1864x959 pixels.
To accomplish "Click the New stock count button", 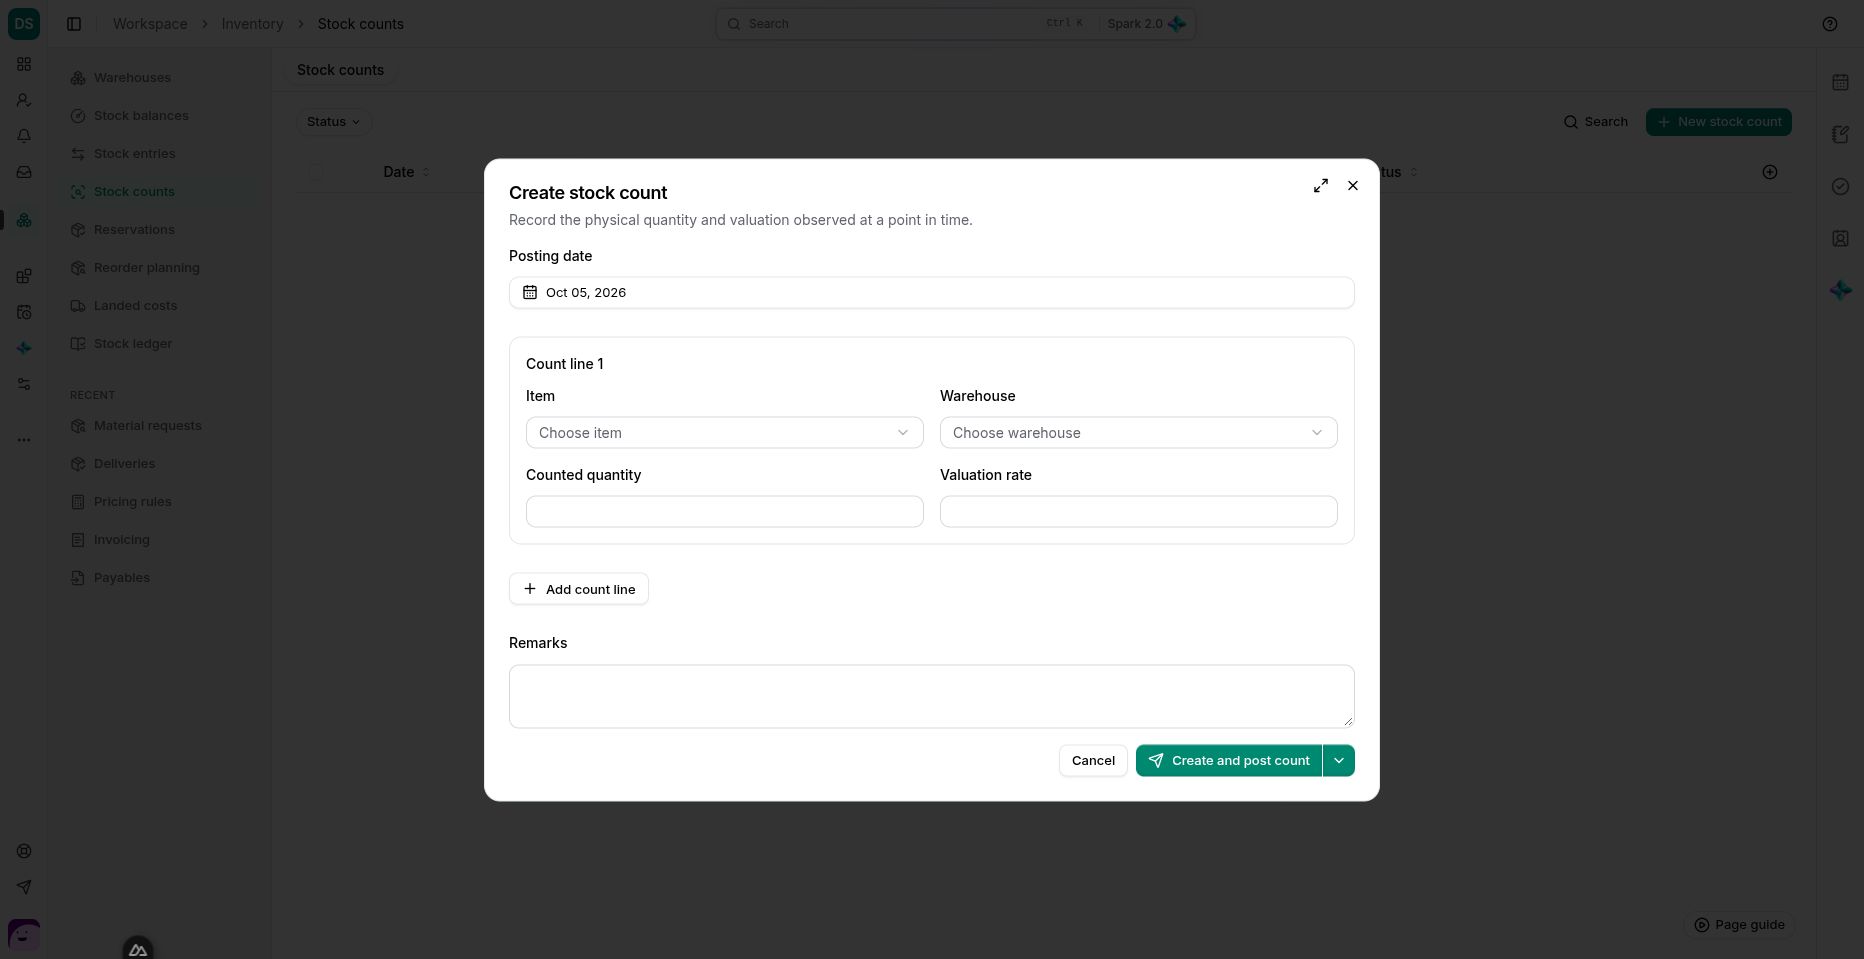I will coord(1718,122).
